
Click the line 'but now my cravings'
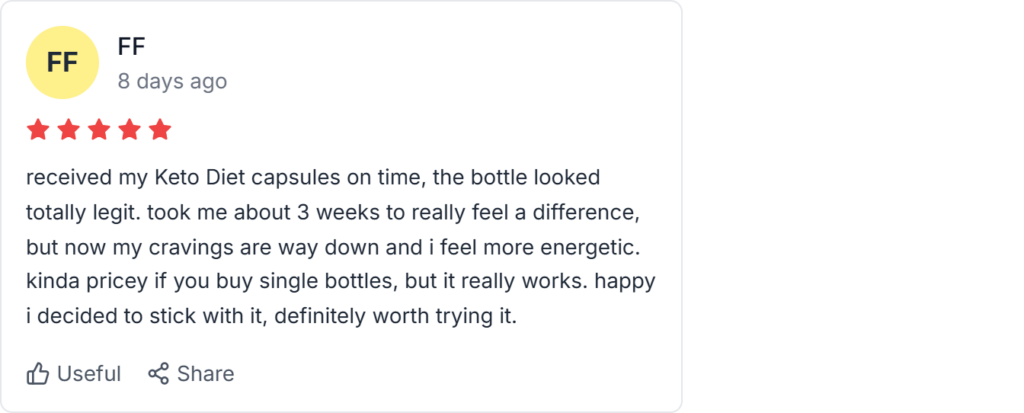point(340,247)
